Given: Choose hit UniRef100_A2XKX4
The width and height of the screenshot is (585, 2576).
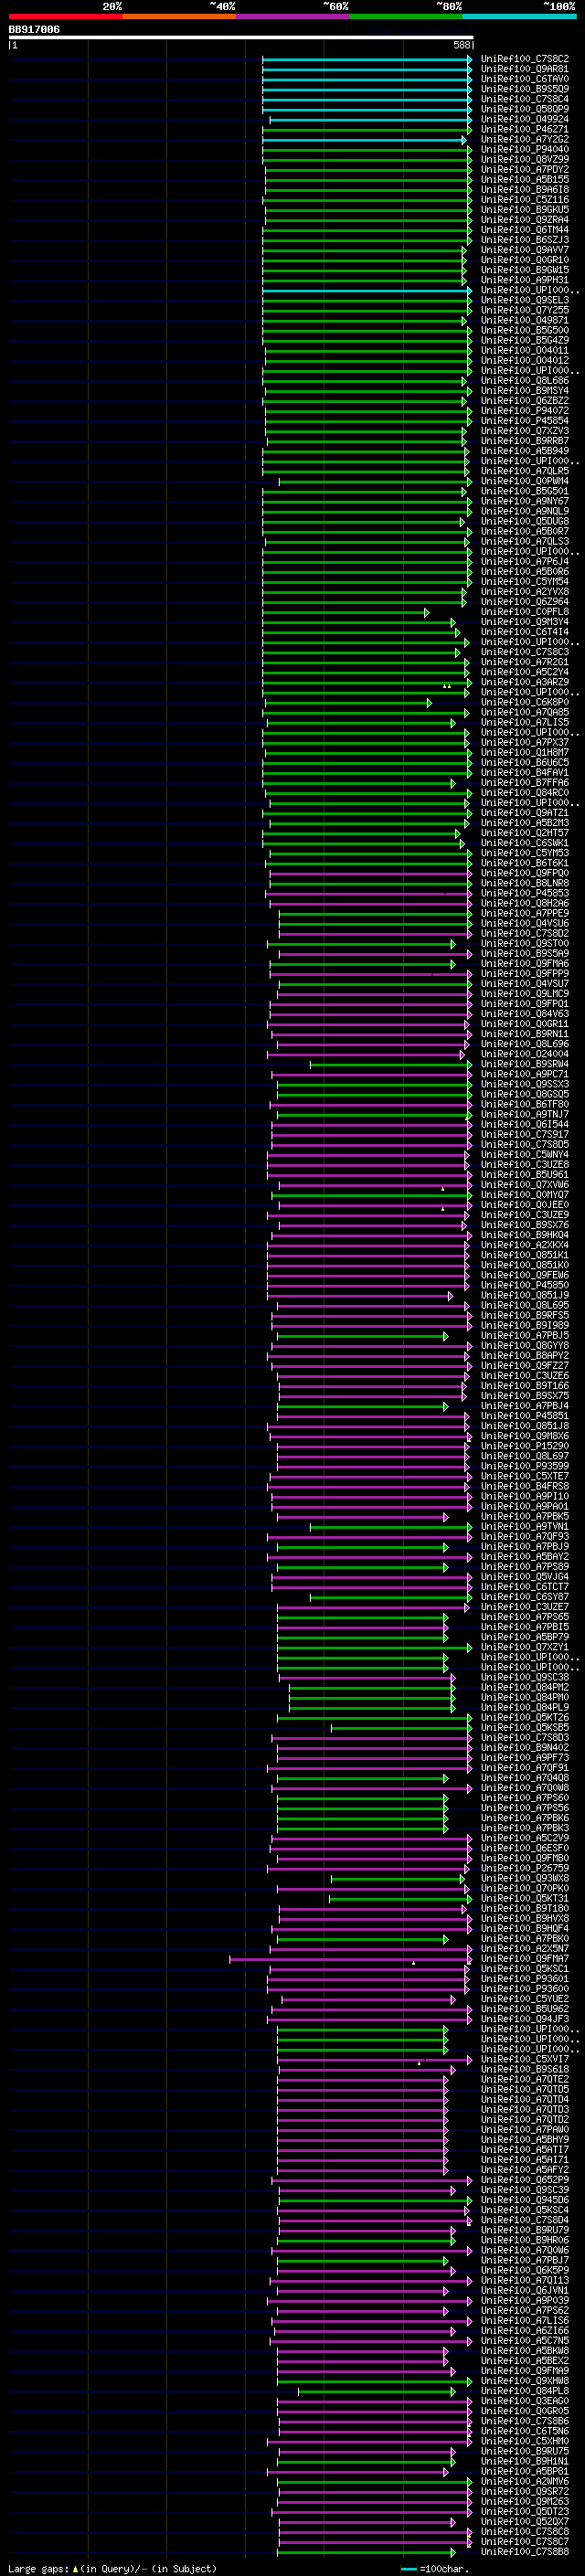Looking at the screenshot, I should point(525,1245).
